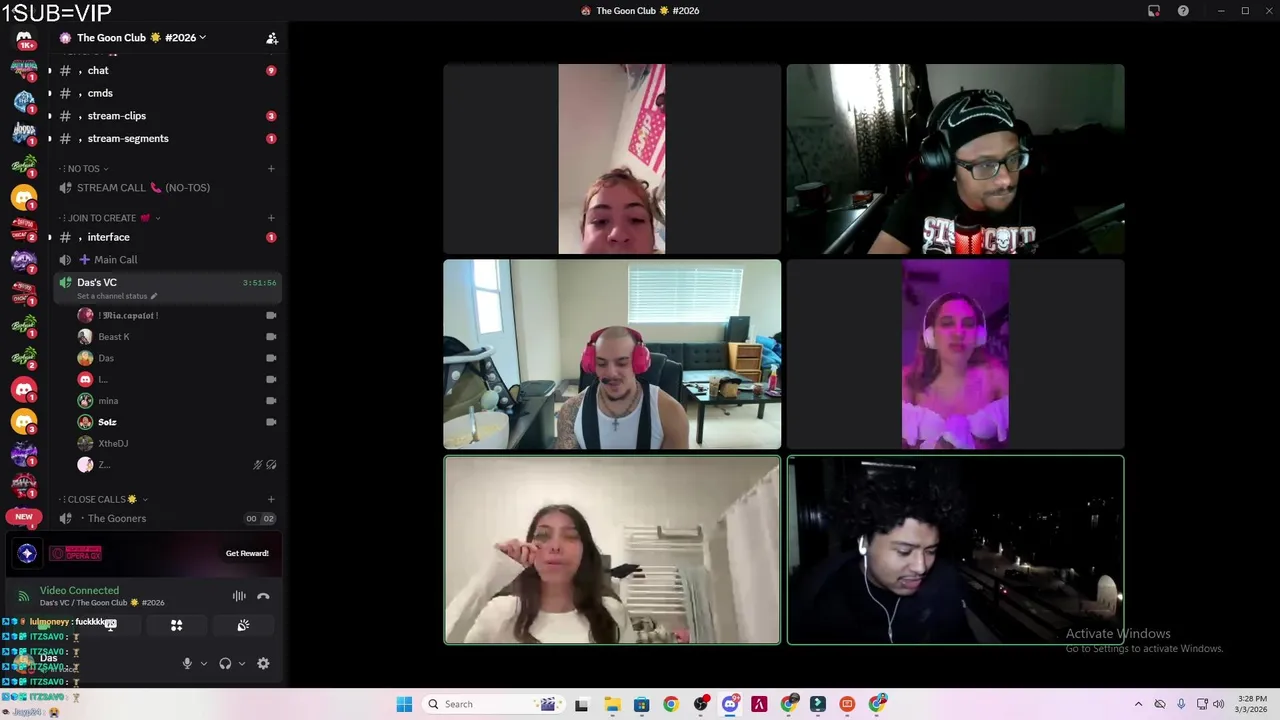Open Microsoft Store from taskbar
The height and width of the screenshot is (720, 1280).
click(x=641, y=704)
